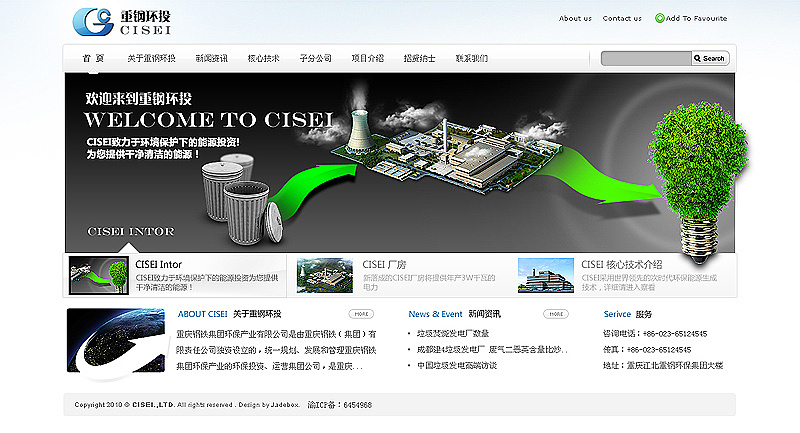Open the news item starting with 成都建4垃圾发电厂

(x=492, y=349)
